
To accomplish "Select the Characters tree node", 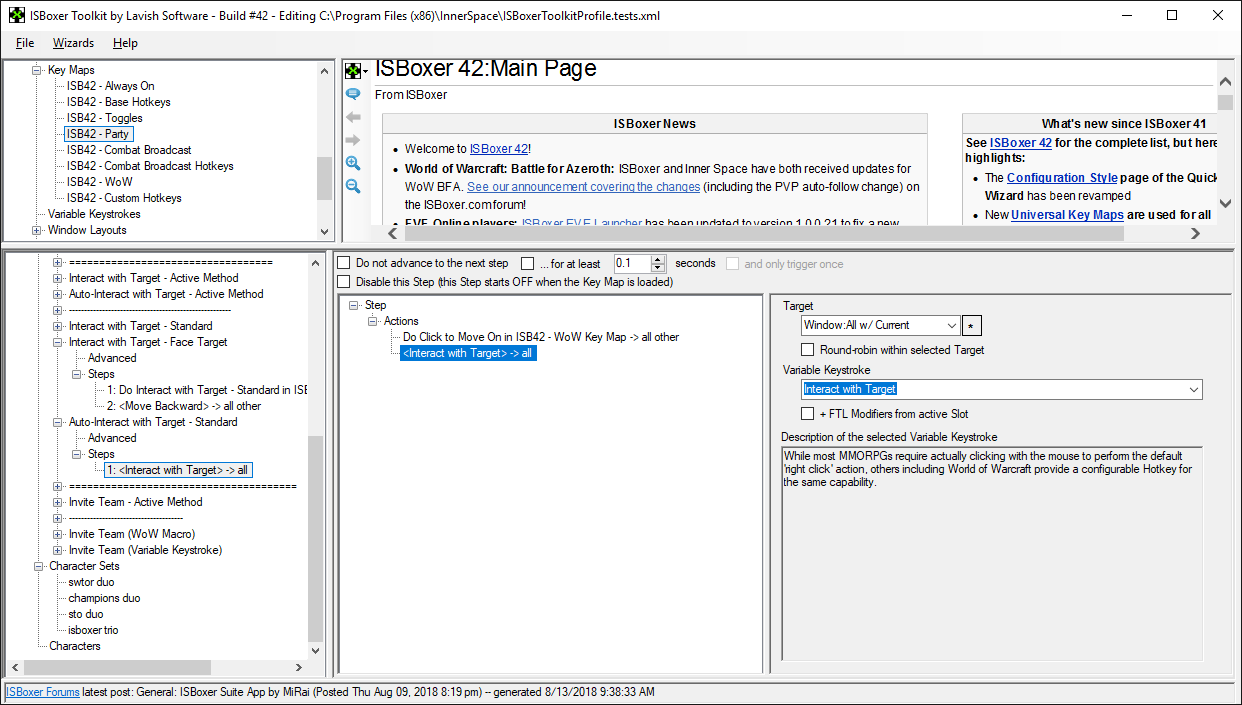I will tap(75, 646).
